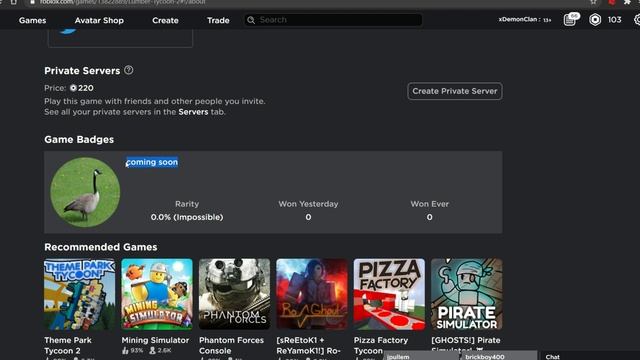The height and width of the screenshot is (360, 640).
Task: Open the jpullem chat tab
Action: pos(421,356)
